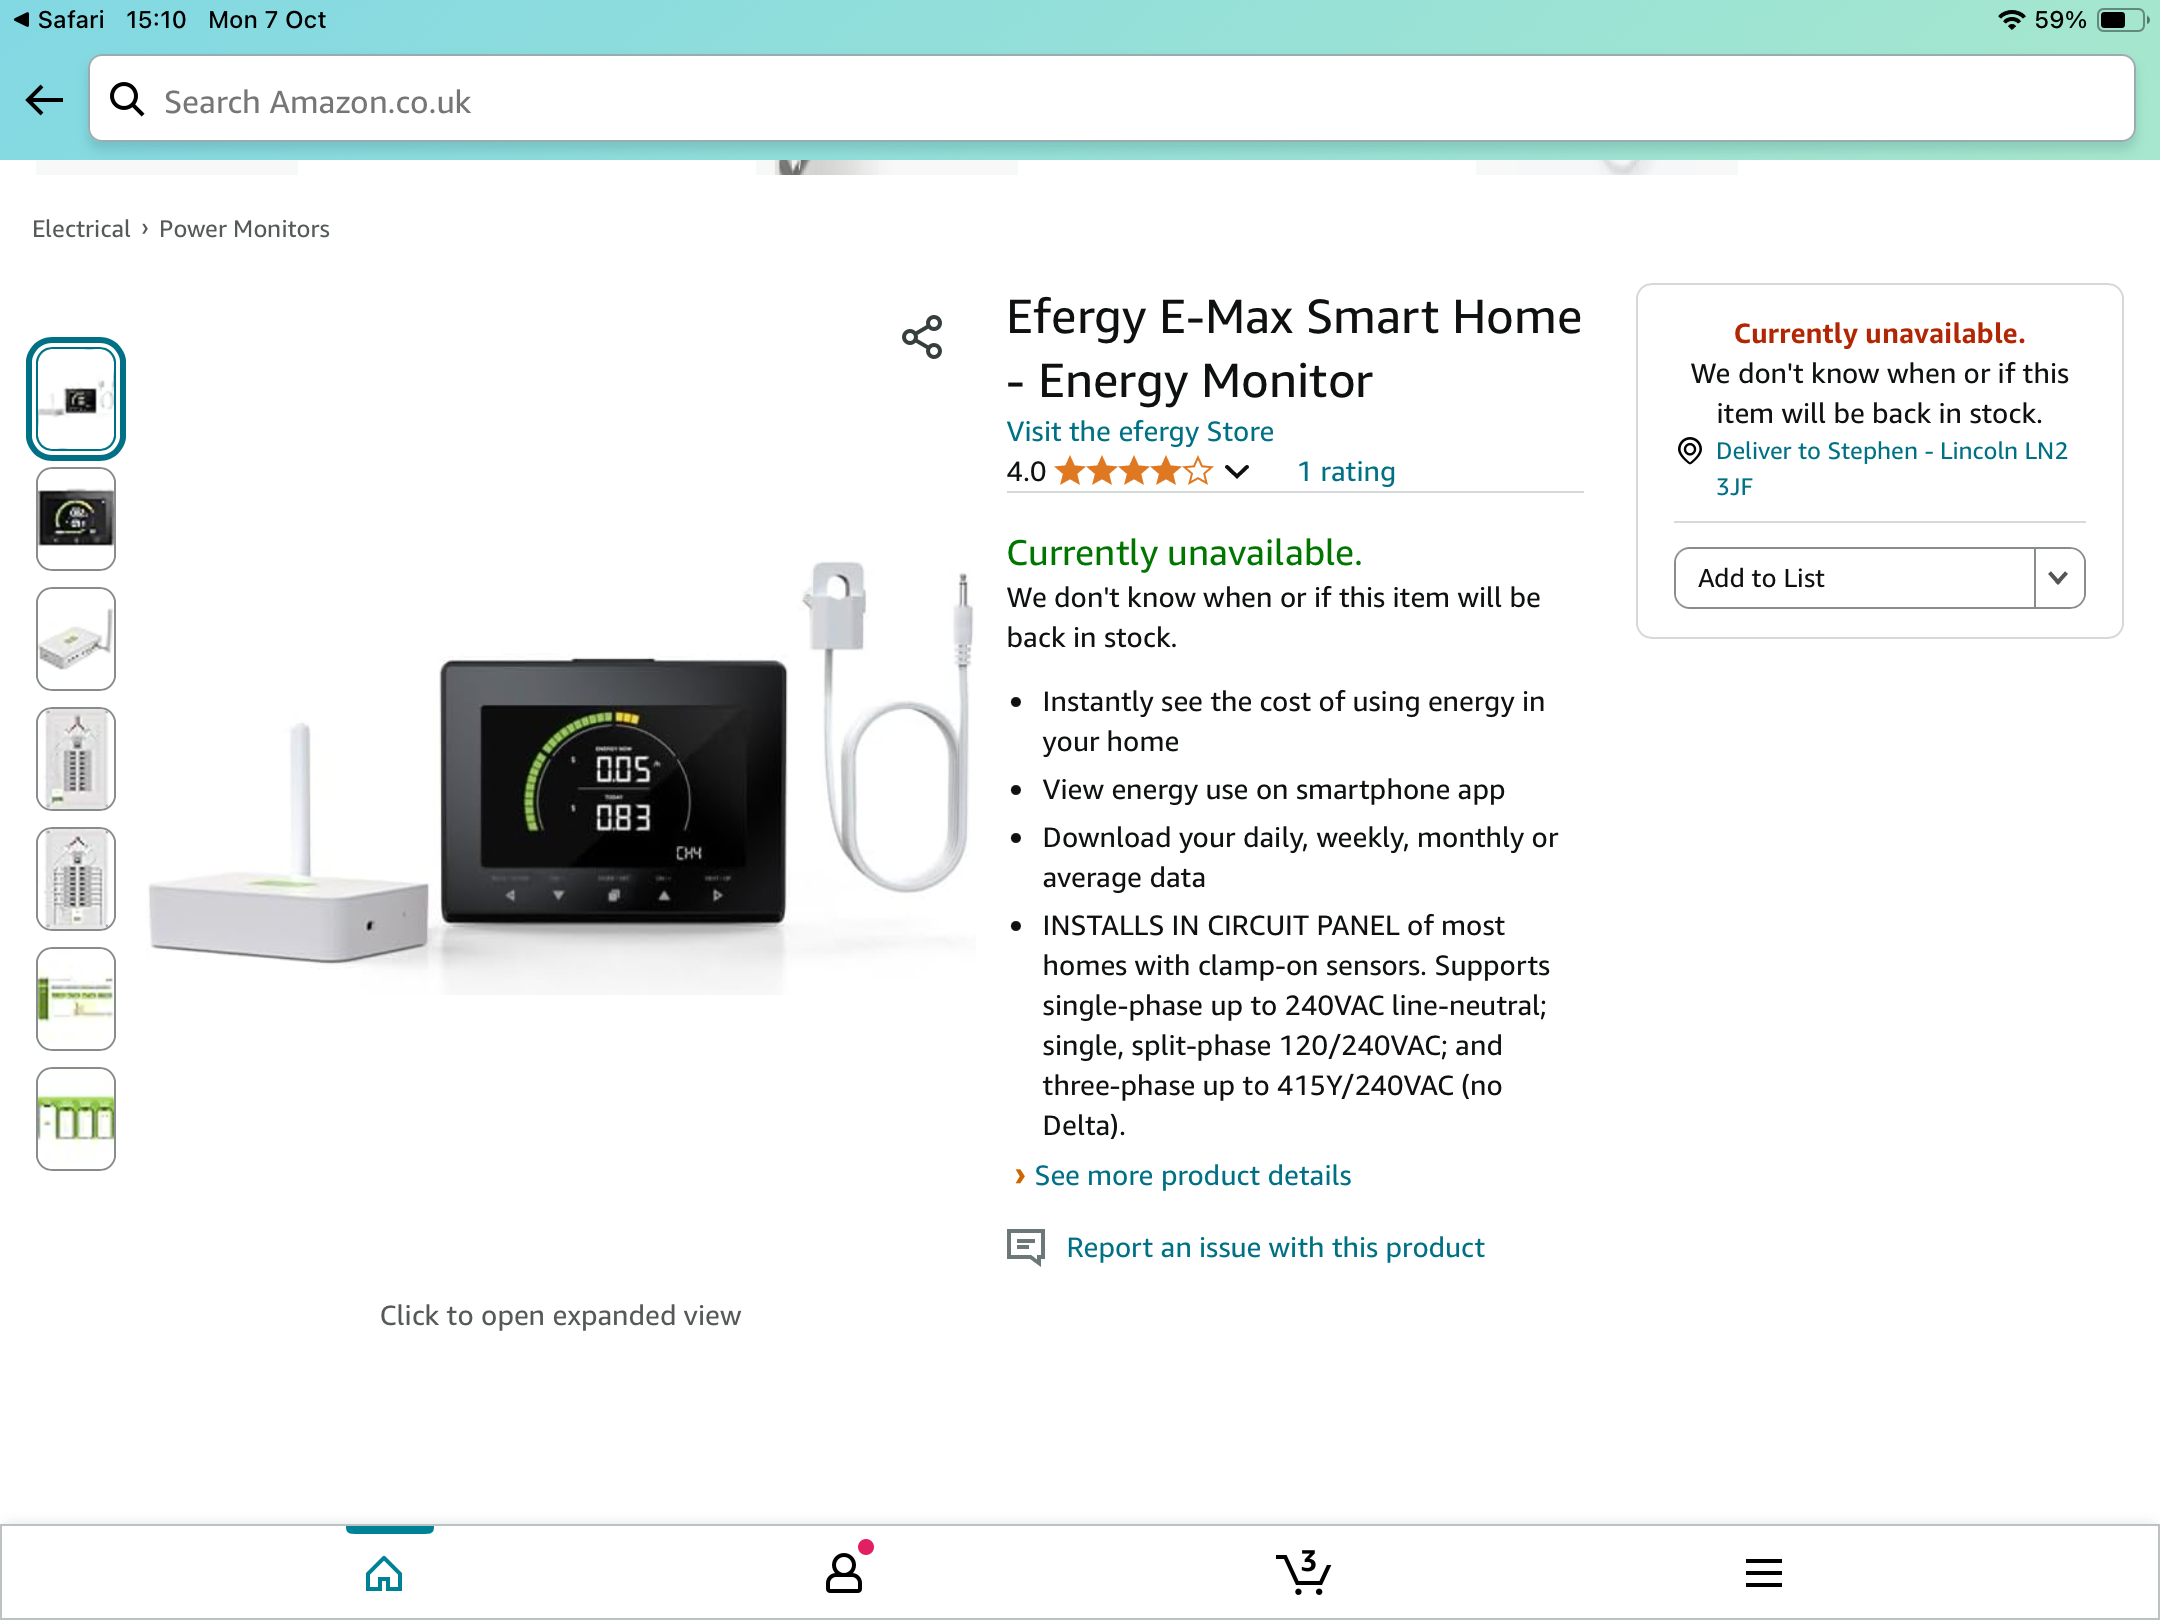Open the account profile icon
Viewport: 2160px width, 1620px height.
click(x=844, y=1572)
